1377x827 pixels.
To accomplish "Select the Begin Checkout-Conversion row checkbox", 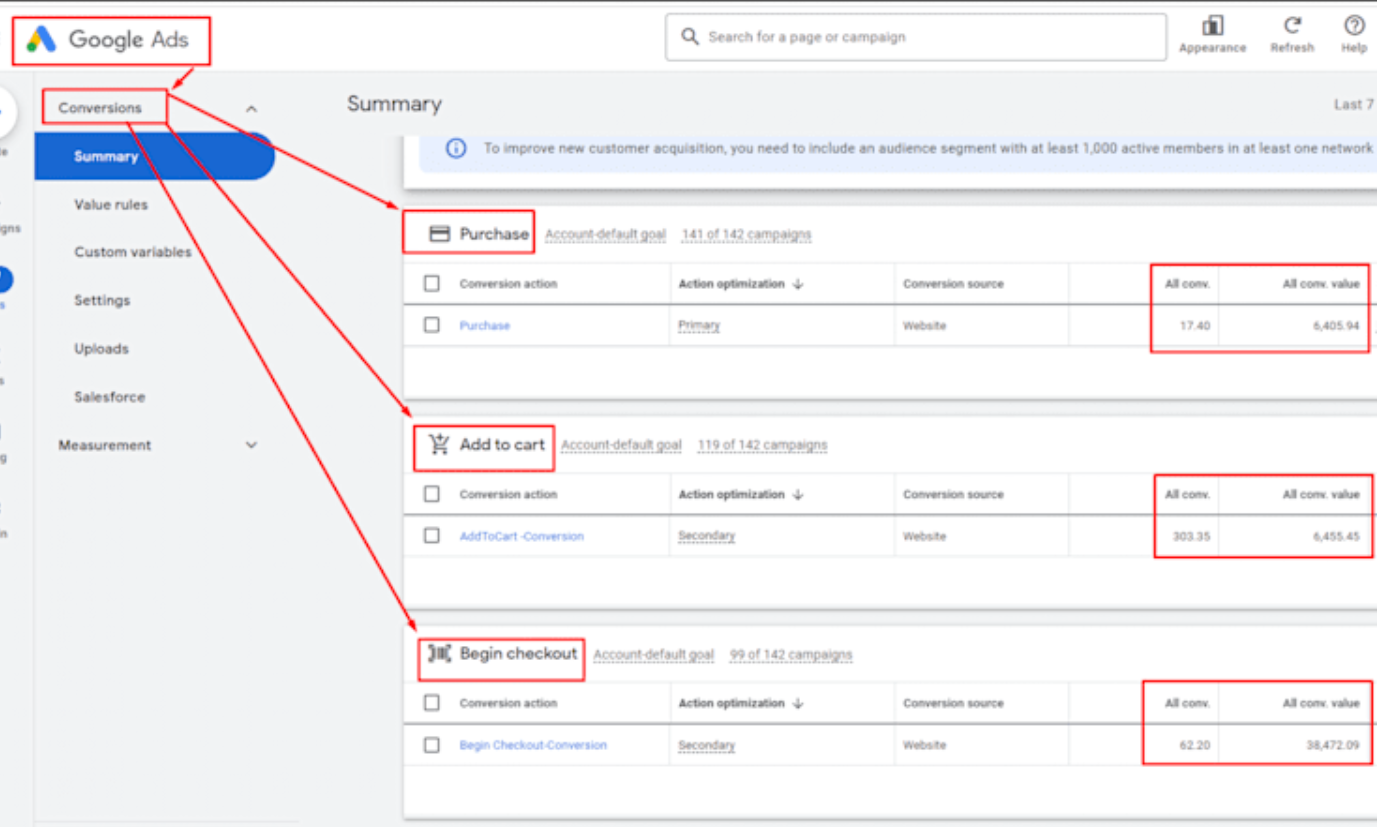I will pyautogui.click(x=432, y=745).
